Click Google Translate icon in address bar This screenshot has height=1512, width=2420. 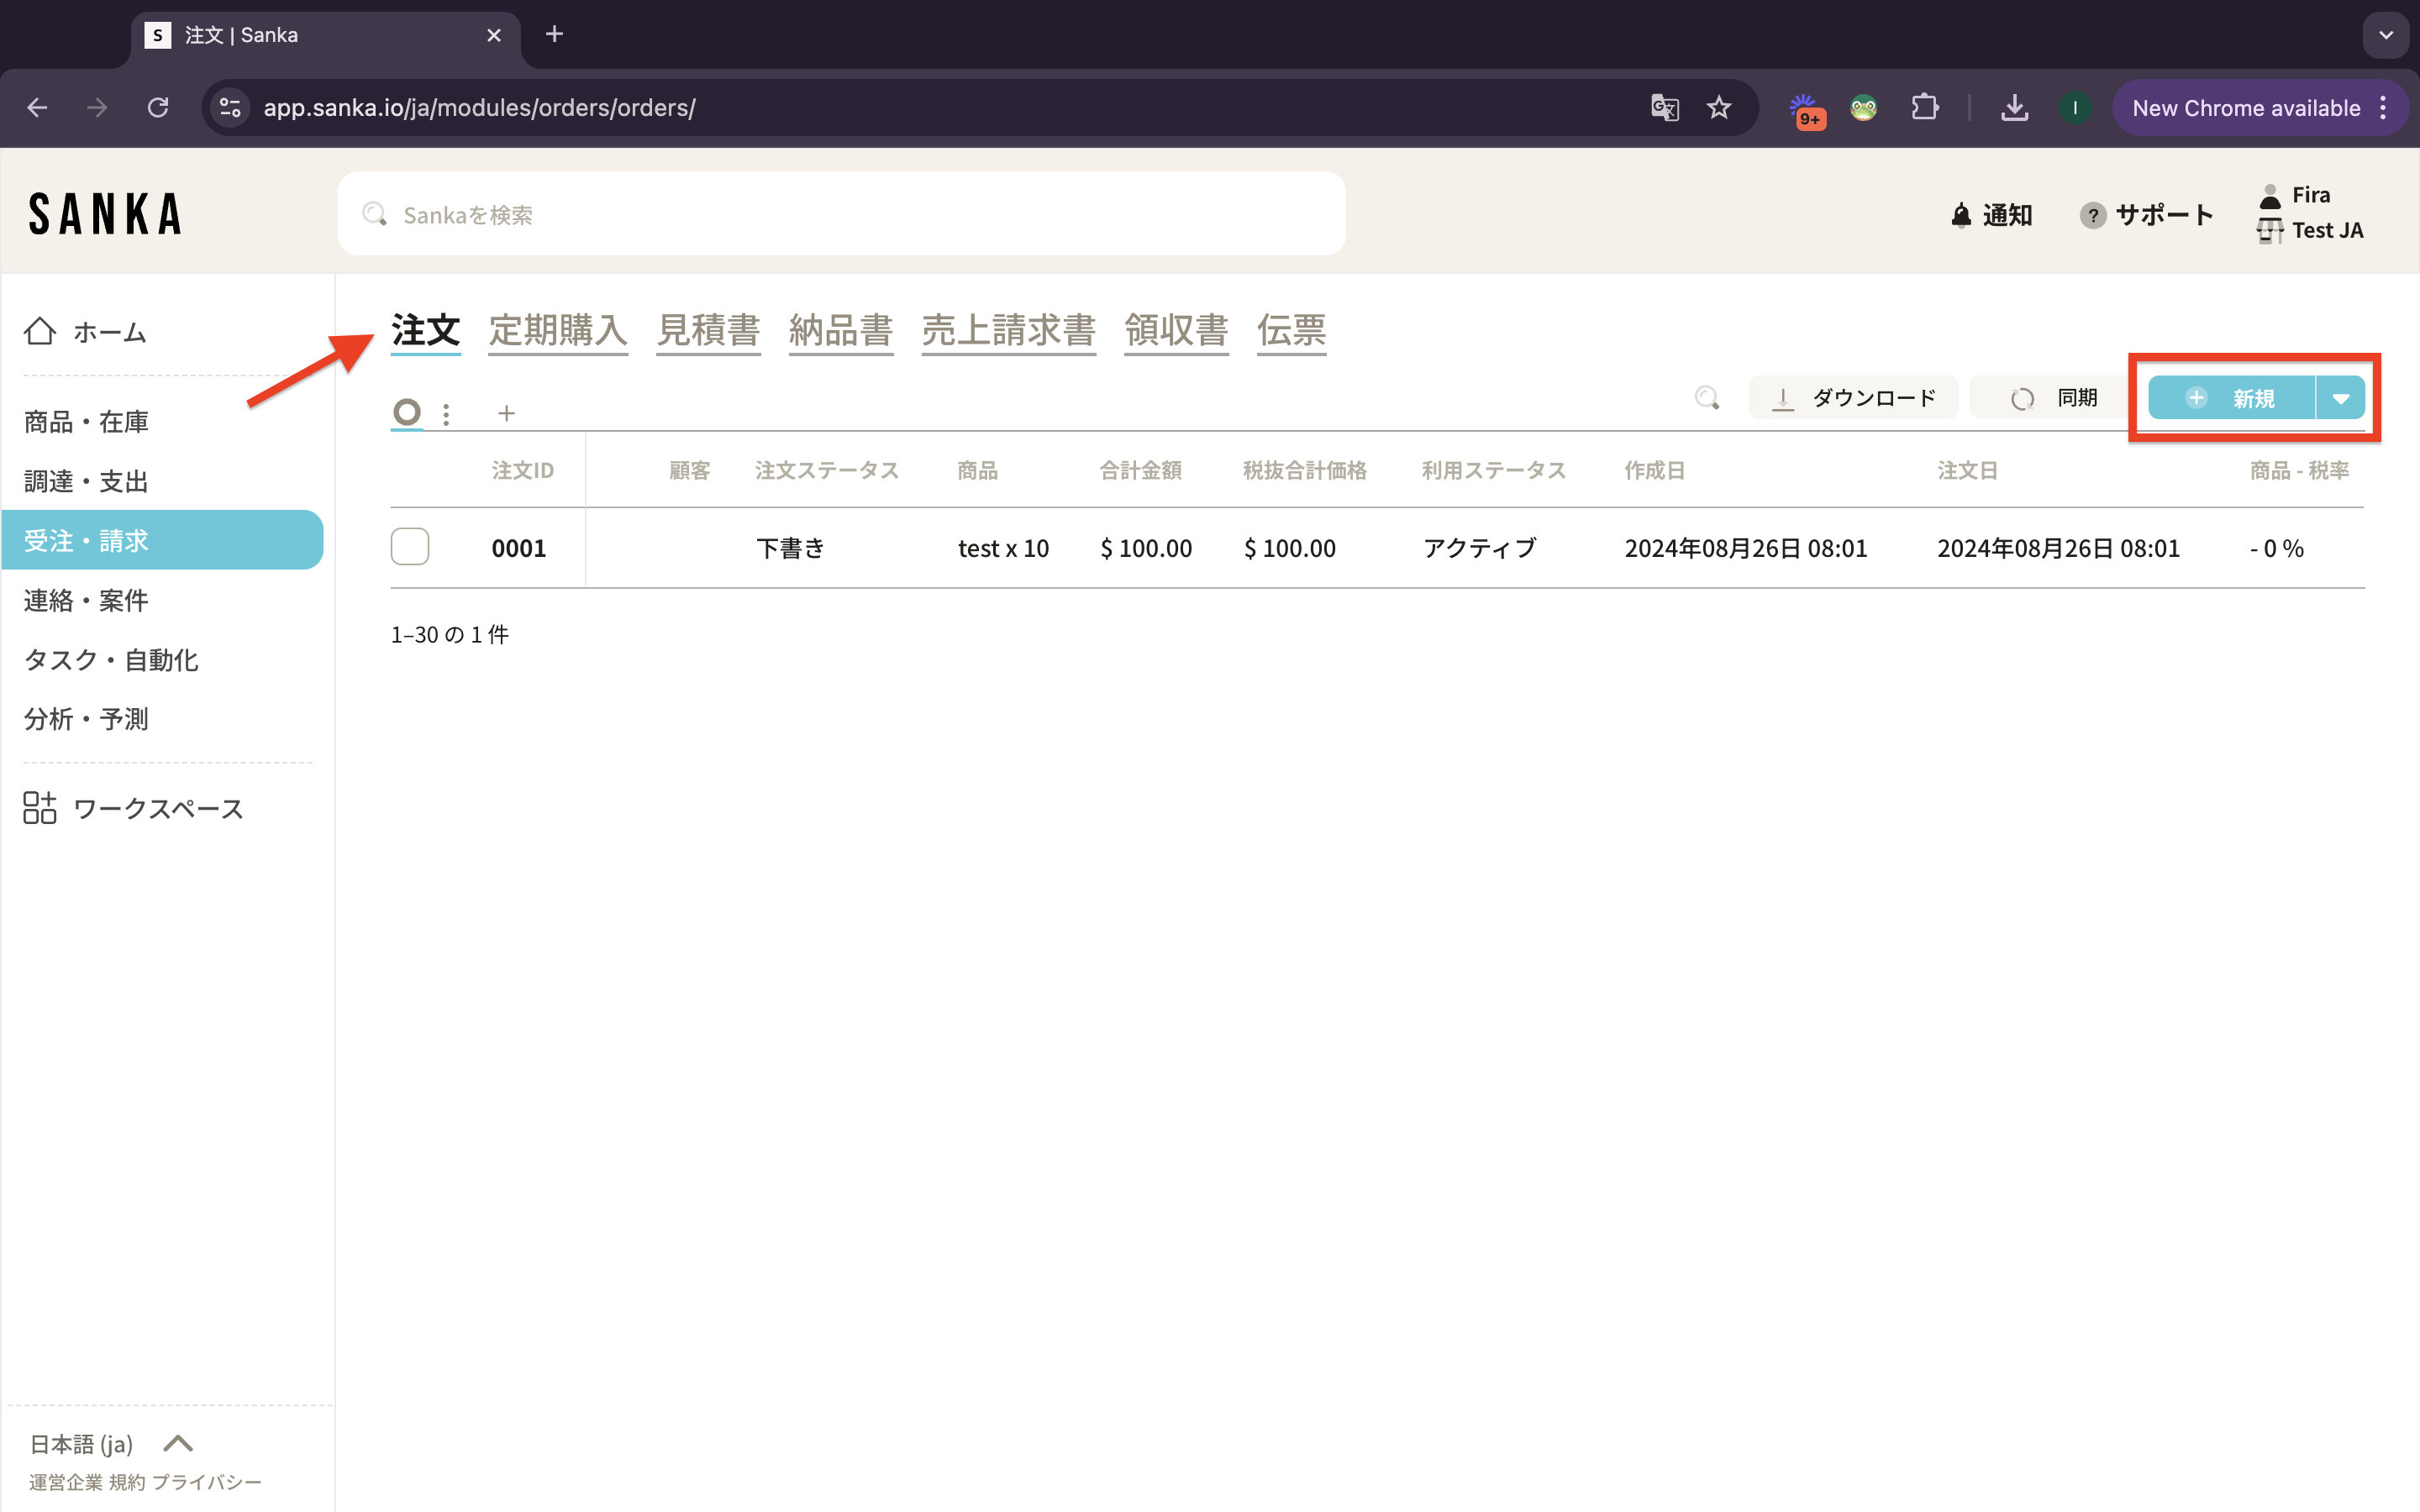pos(1665,108)
